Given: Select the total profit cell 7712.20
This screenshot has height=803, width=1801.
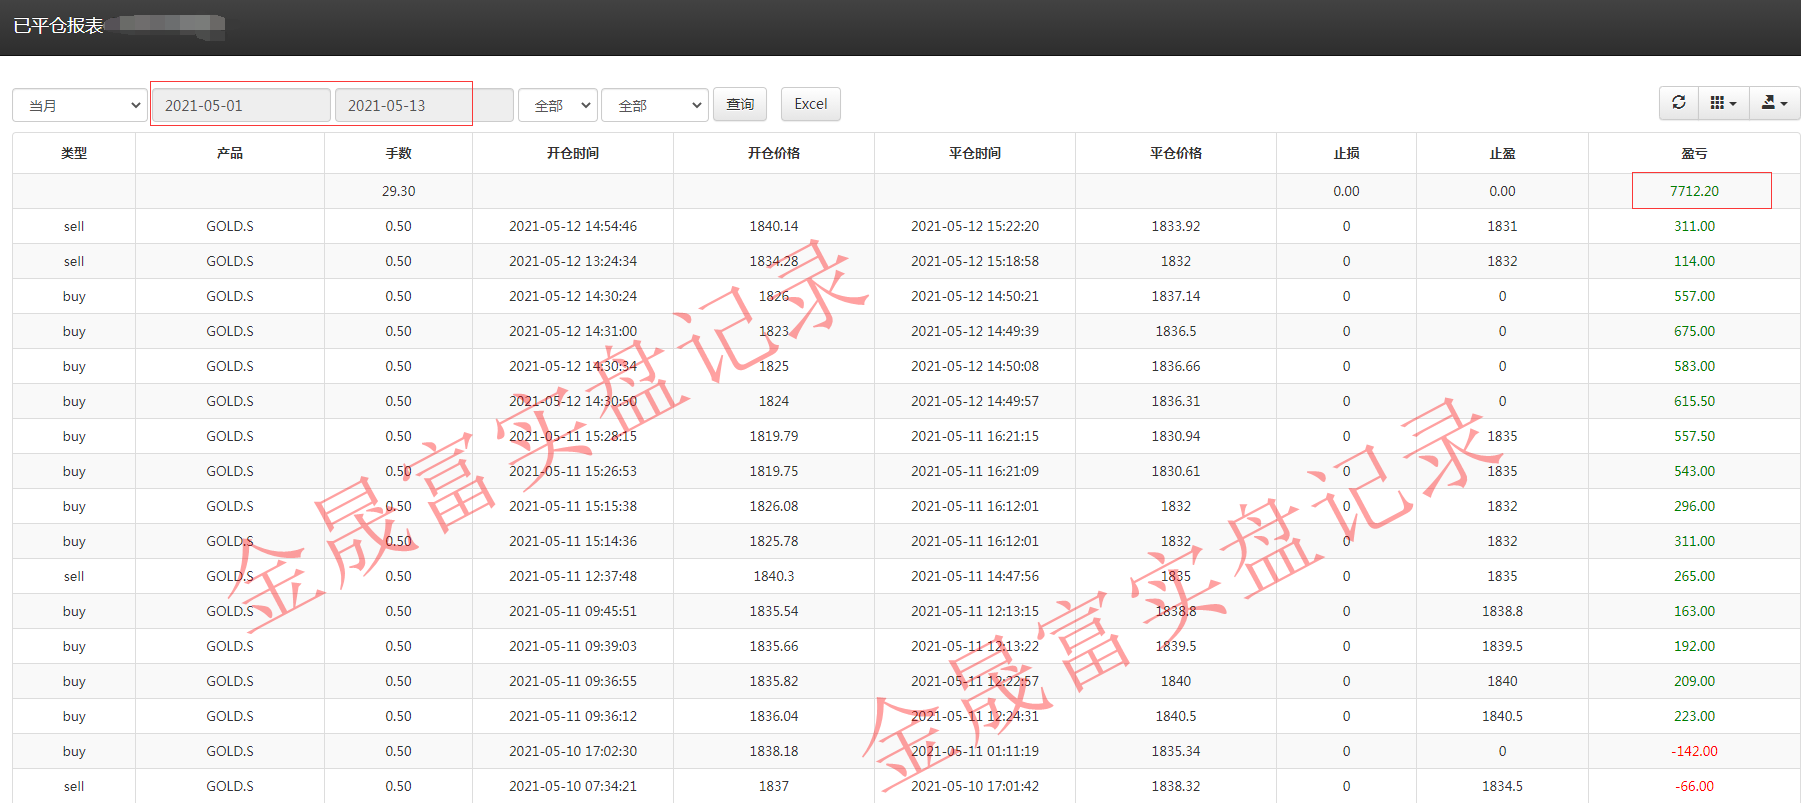Looking at the screenshot, I should tap(1694, 191).
